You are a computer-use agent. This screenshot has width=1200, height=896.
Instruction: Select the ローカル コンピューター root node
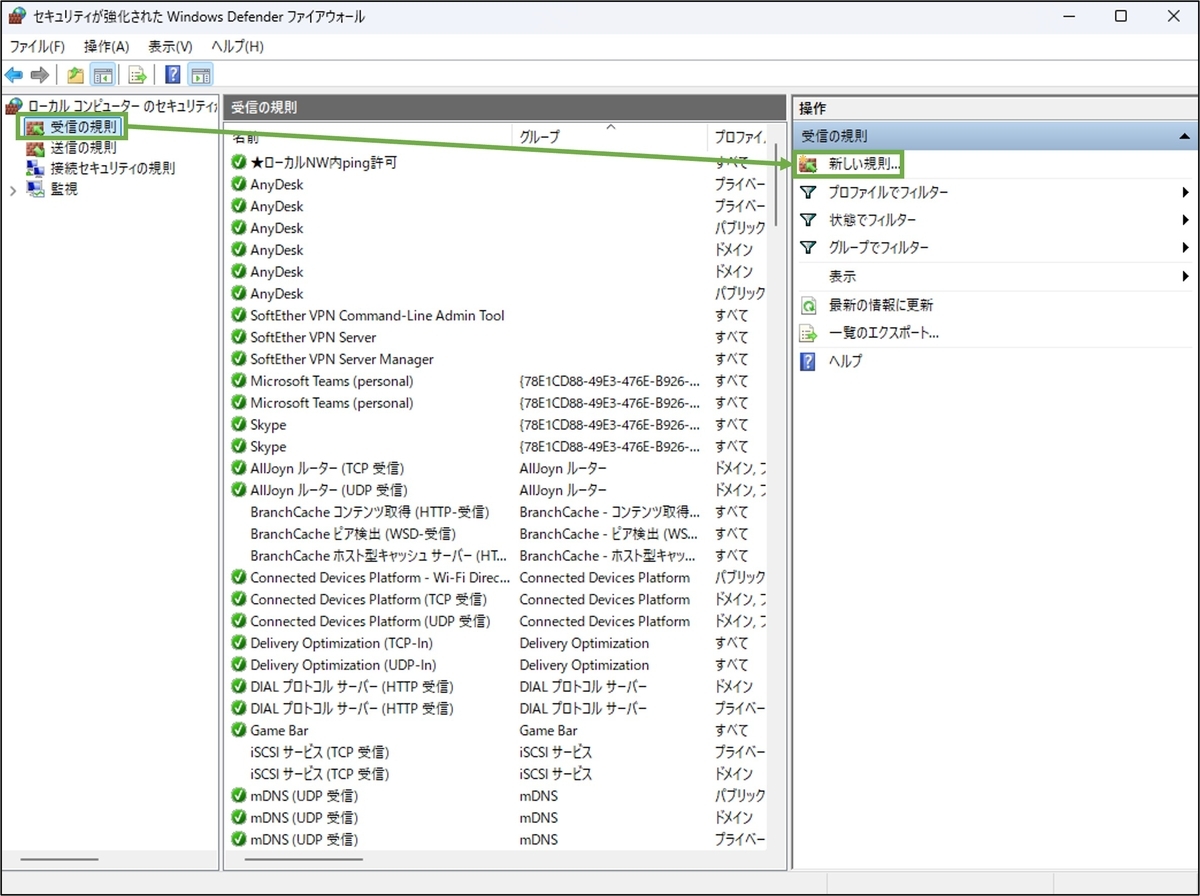coord(122,105)
